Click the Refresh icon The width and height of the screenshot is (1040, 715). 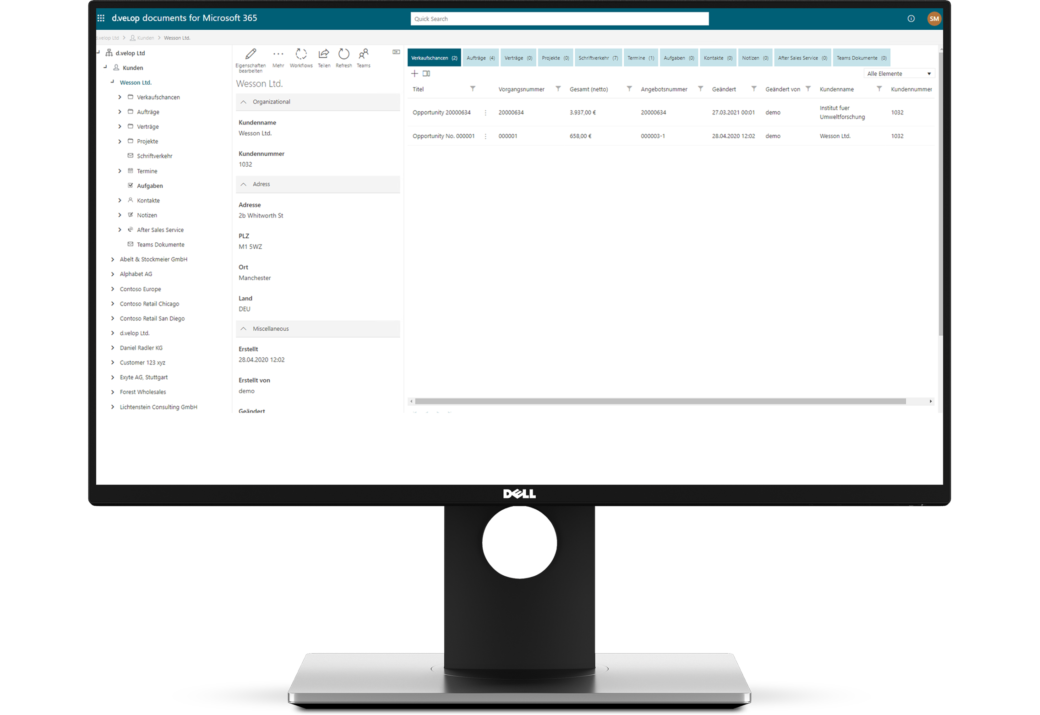(344, 54)
